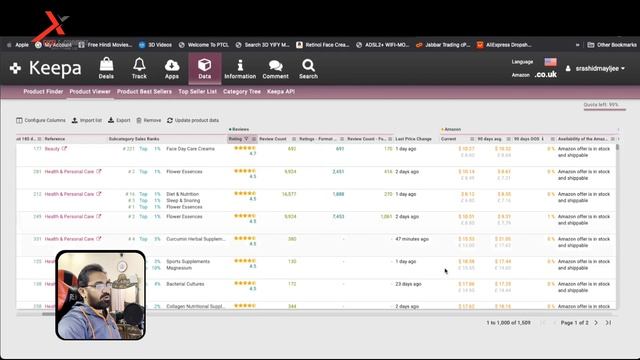Open the 3D Videos bookmark
This screenshot has height=360, width=640.
pos(156,45)
